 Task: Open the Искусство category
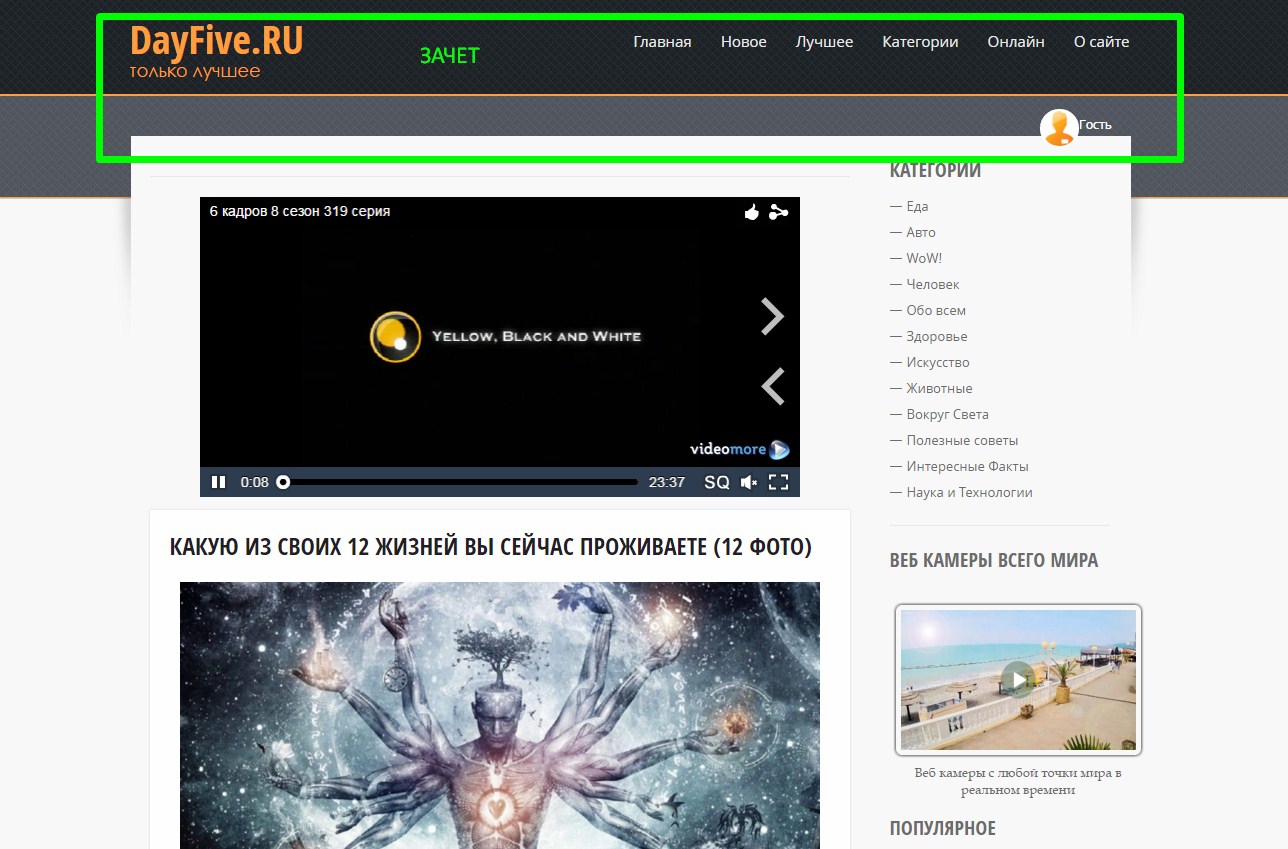[938, 362]
